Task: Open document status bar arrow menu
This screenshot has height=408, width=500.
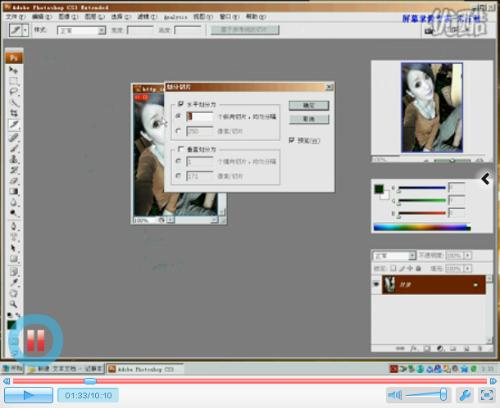Action: (x=170, y=220)
